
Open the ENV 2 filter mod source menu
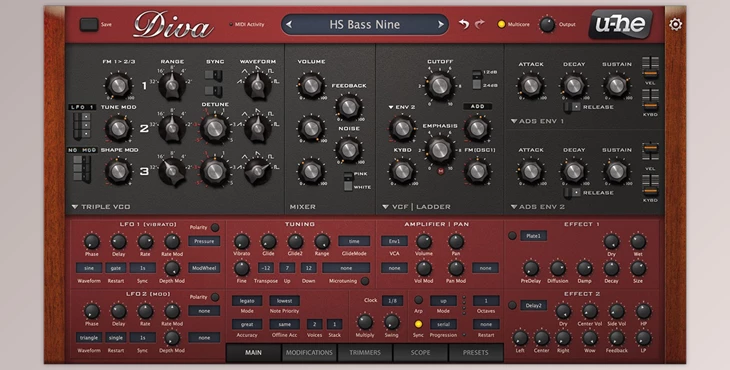click(x=402, y=107)
